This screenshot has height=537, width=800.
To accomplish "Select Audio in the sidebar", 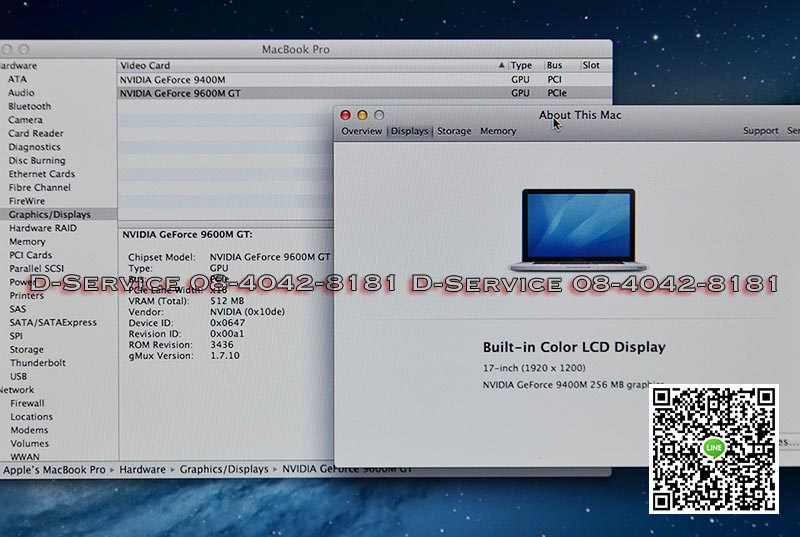I will 21,93.
